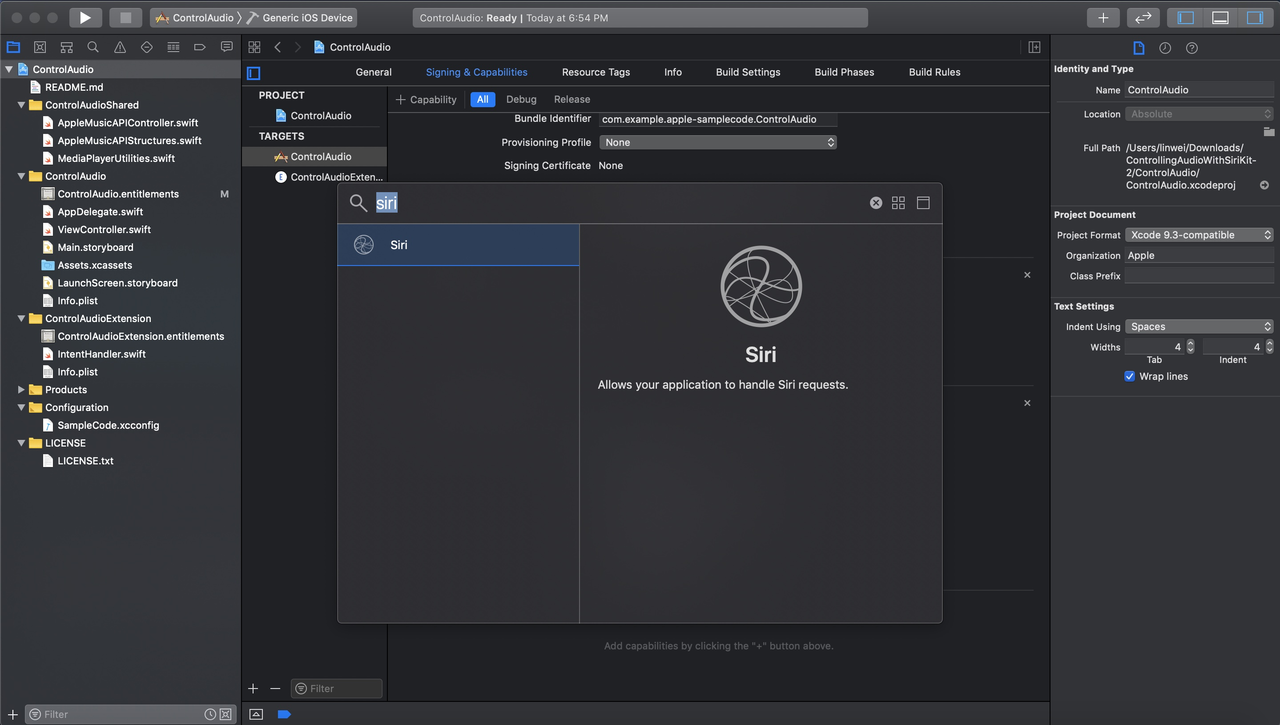Clear the siri search text
The width and height of the screenshot is (1280, 725).
[x=876, y=202]
